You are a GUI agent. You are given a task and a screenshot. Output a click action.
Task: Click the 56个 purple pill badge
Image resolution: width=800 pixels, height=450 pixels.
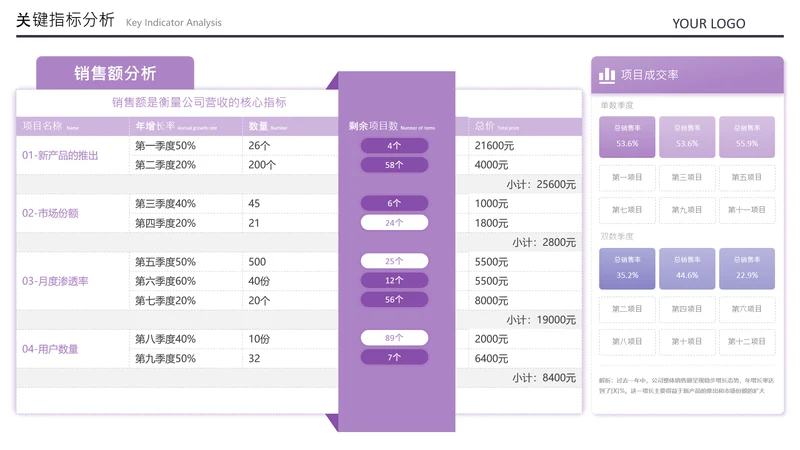394,300
